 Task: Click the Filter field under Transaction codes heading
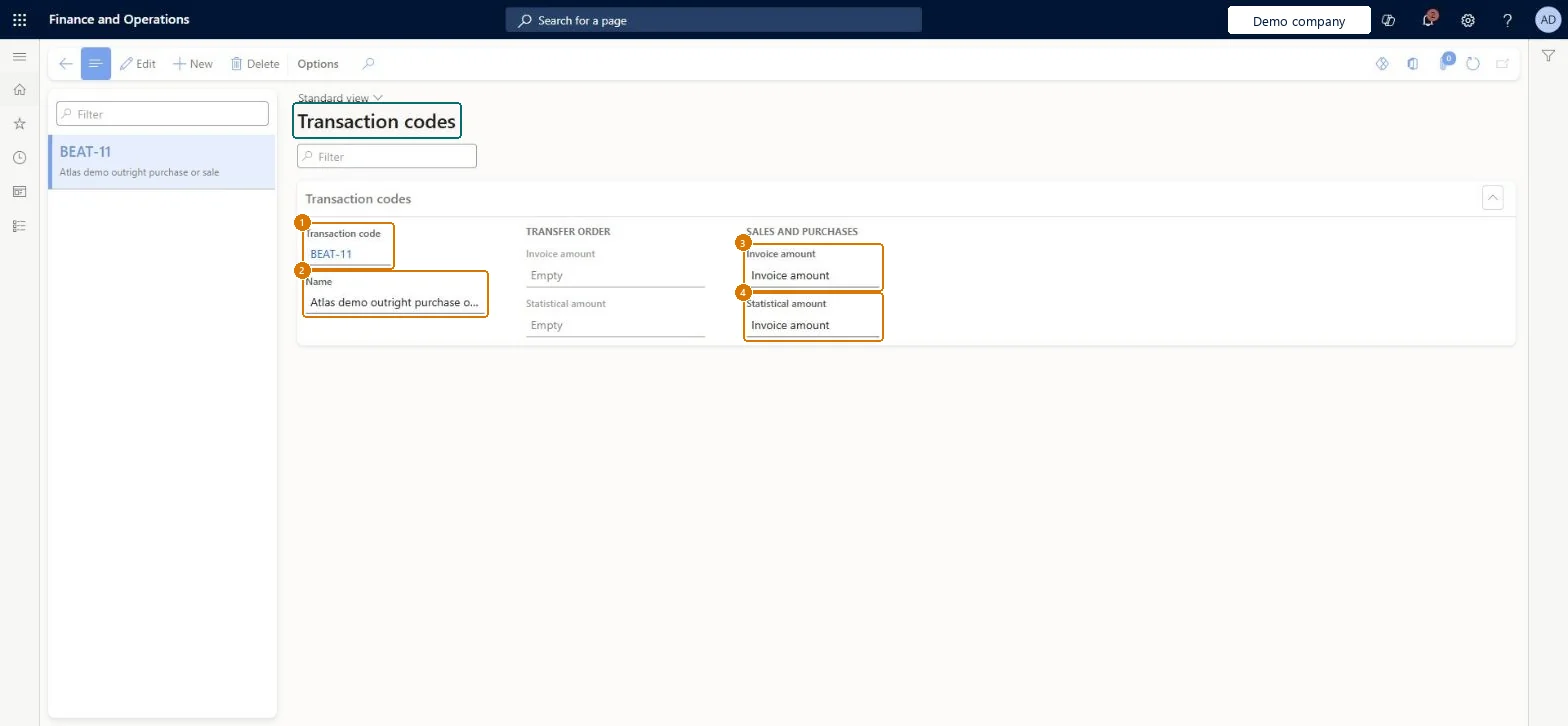tap(387, 156)
